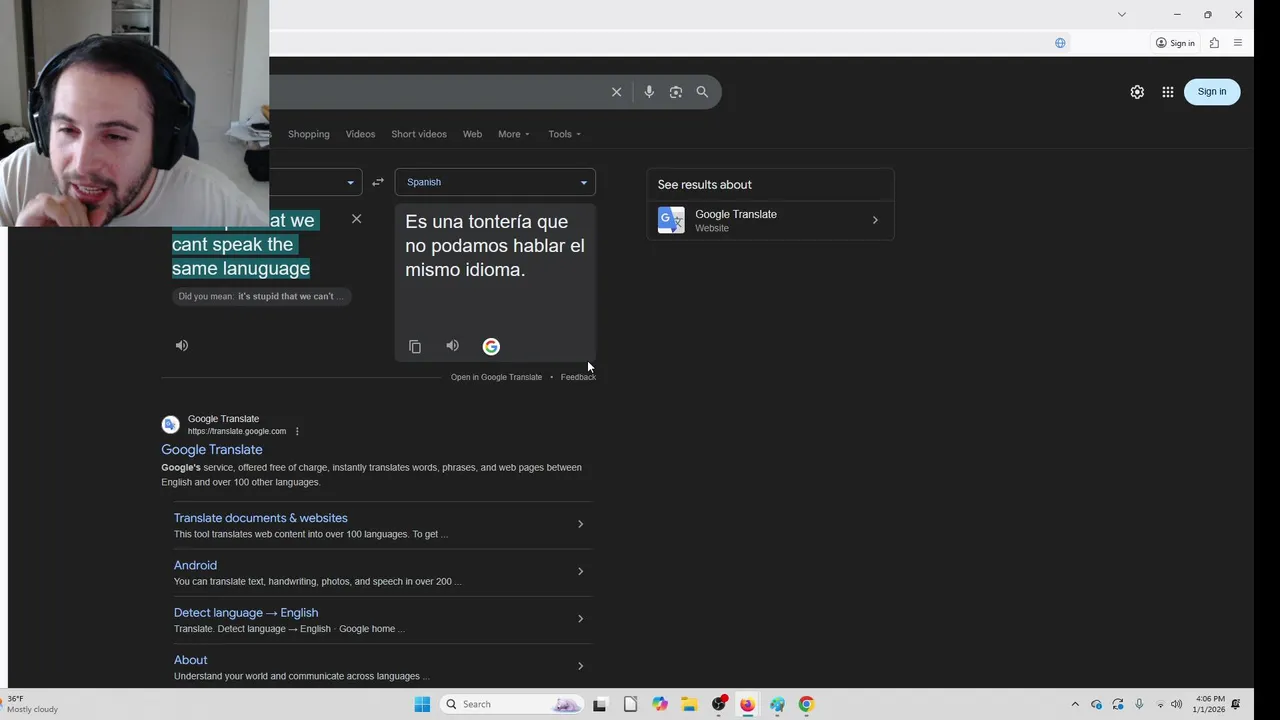Click Open in Google Translate link
The height and width of the screenshot is (720, 1280).
pos(496,377)
